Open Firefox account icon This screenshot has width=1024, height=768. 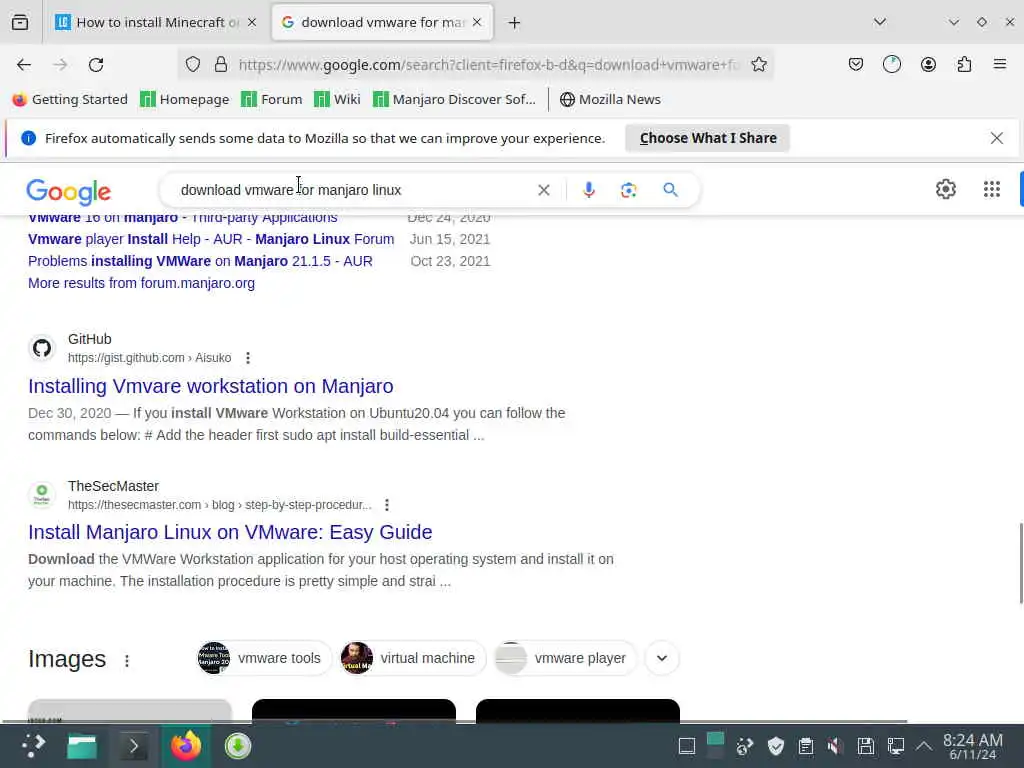click(928, 64)
